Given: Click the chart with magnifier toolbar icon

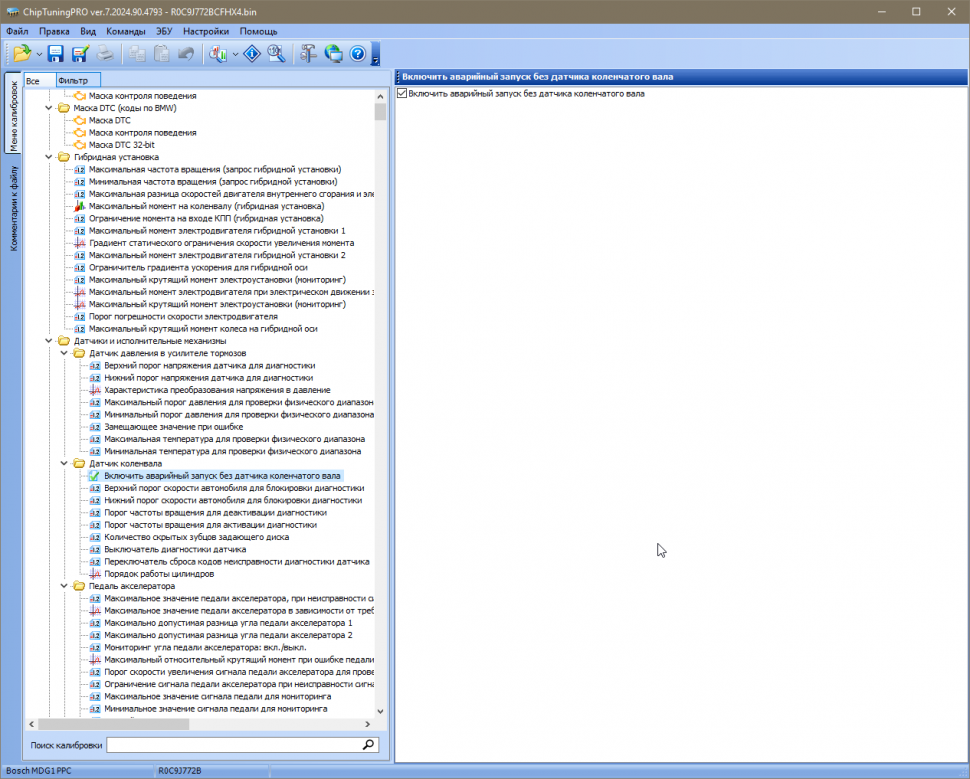Looking at the screenshot, I should click(217, 54).
